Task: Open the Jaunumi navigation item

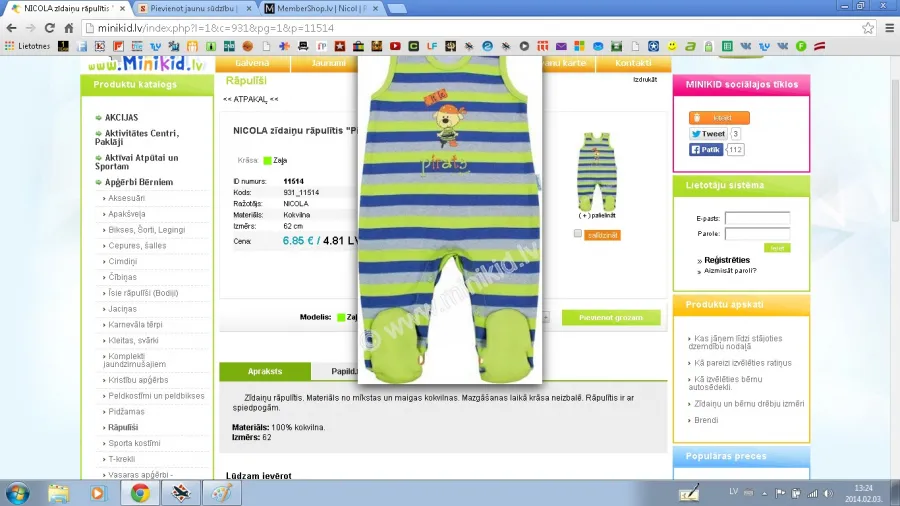Action: (329, 63)
